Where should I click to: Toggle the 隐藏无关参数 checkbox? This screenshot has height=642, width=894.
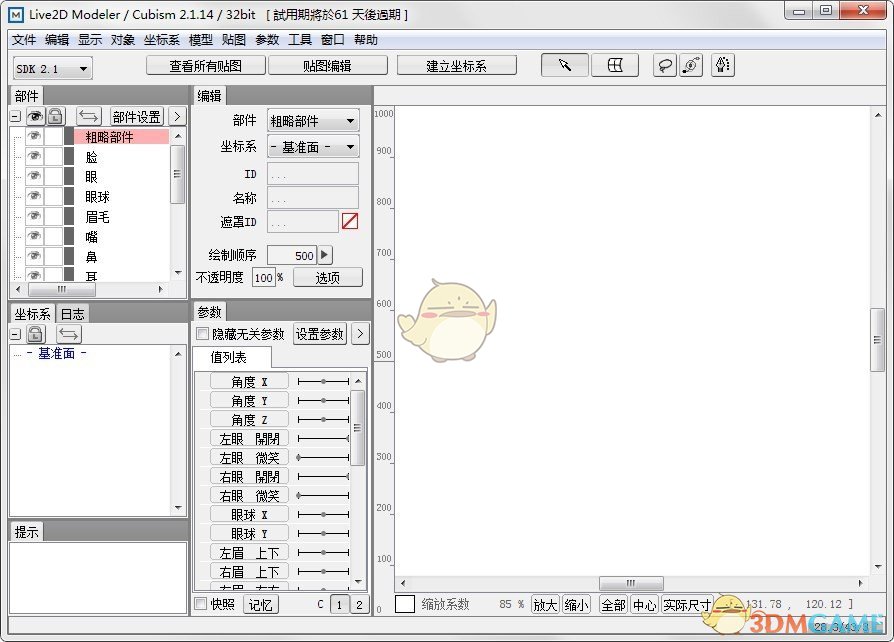[203, 333]
